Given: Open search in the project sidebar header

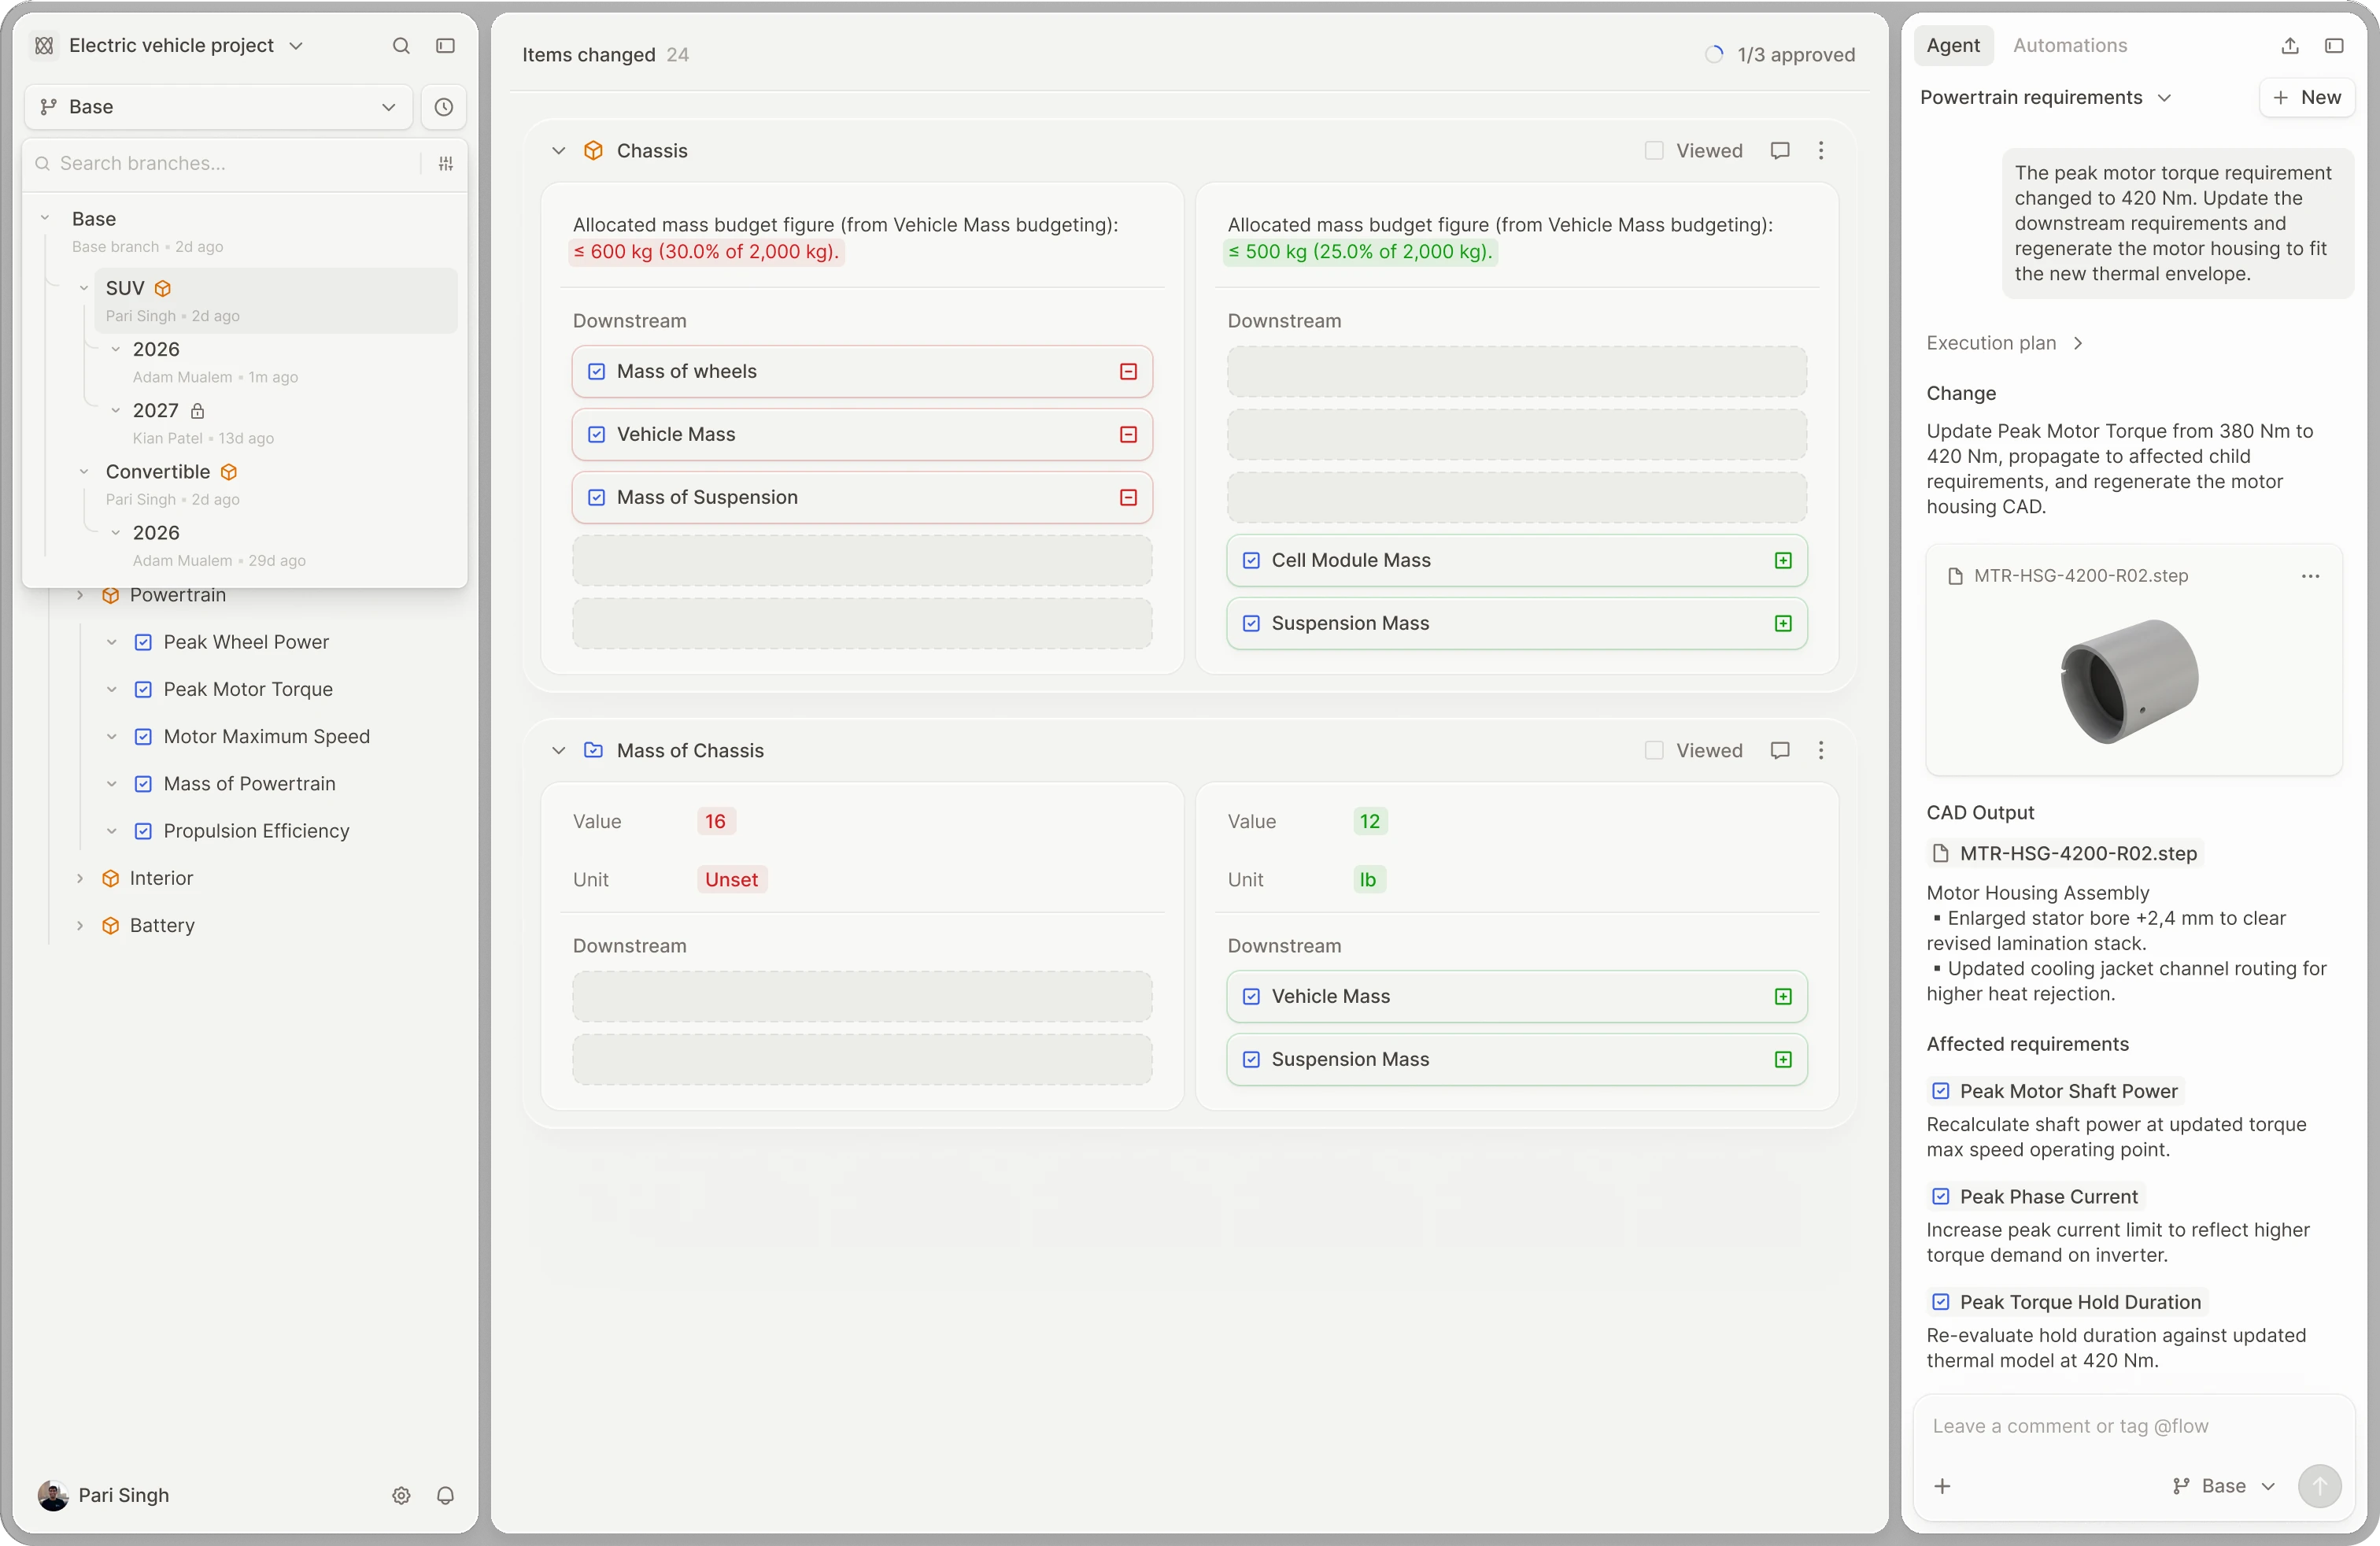Looking at the screenshot, I should pyautogui.click(x=401, y=46).
